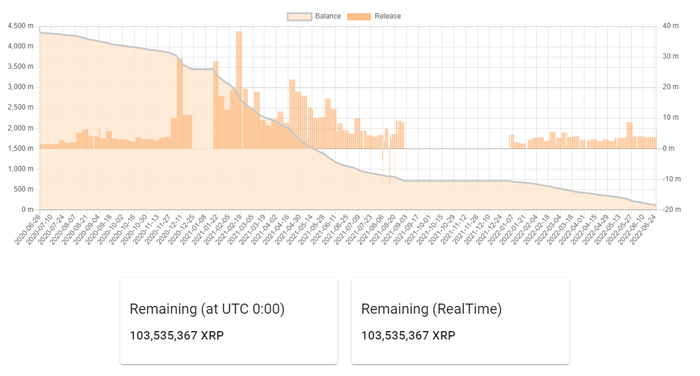Toggle the Balance series legend swatch
700x376 pixels.
coord(299,17)
